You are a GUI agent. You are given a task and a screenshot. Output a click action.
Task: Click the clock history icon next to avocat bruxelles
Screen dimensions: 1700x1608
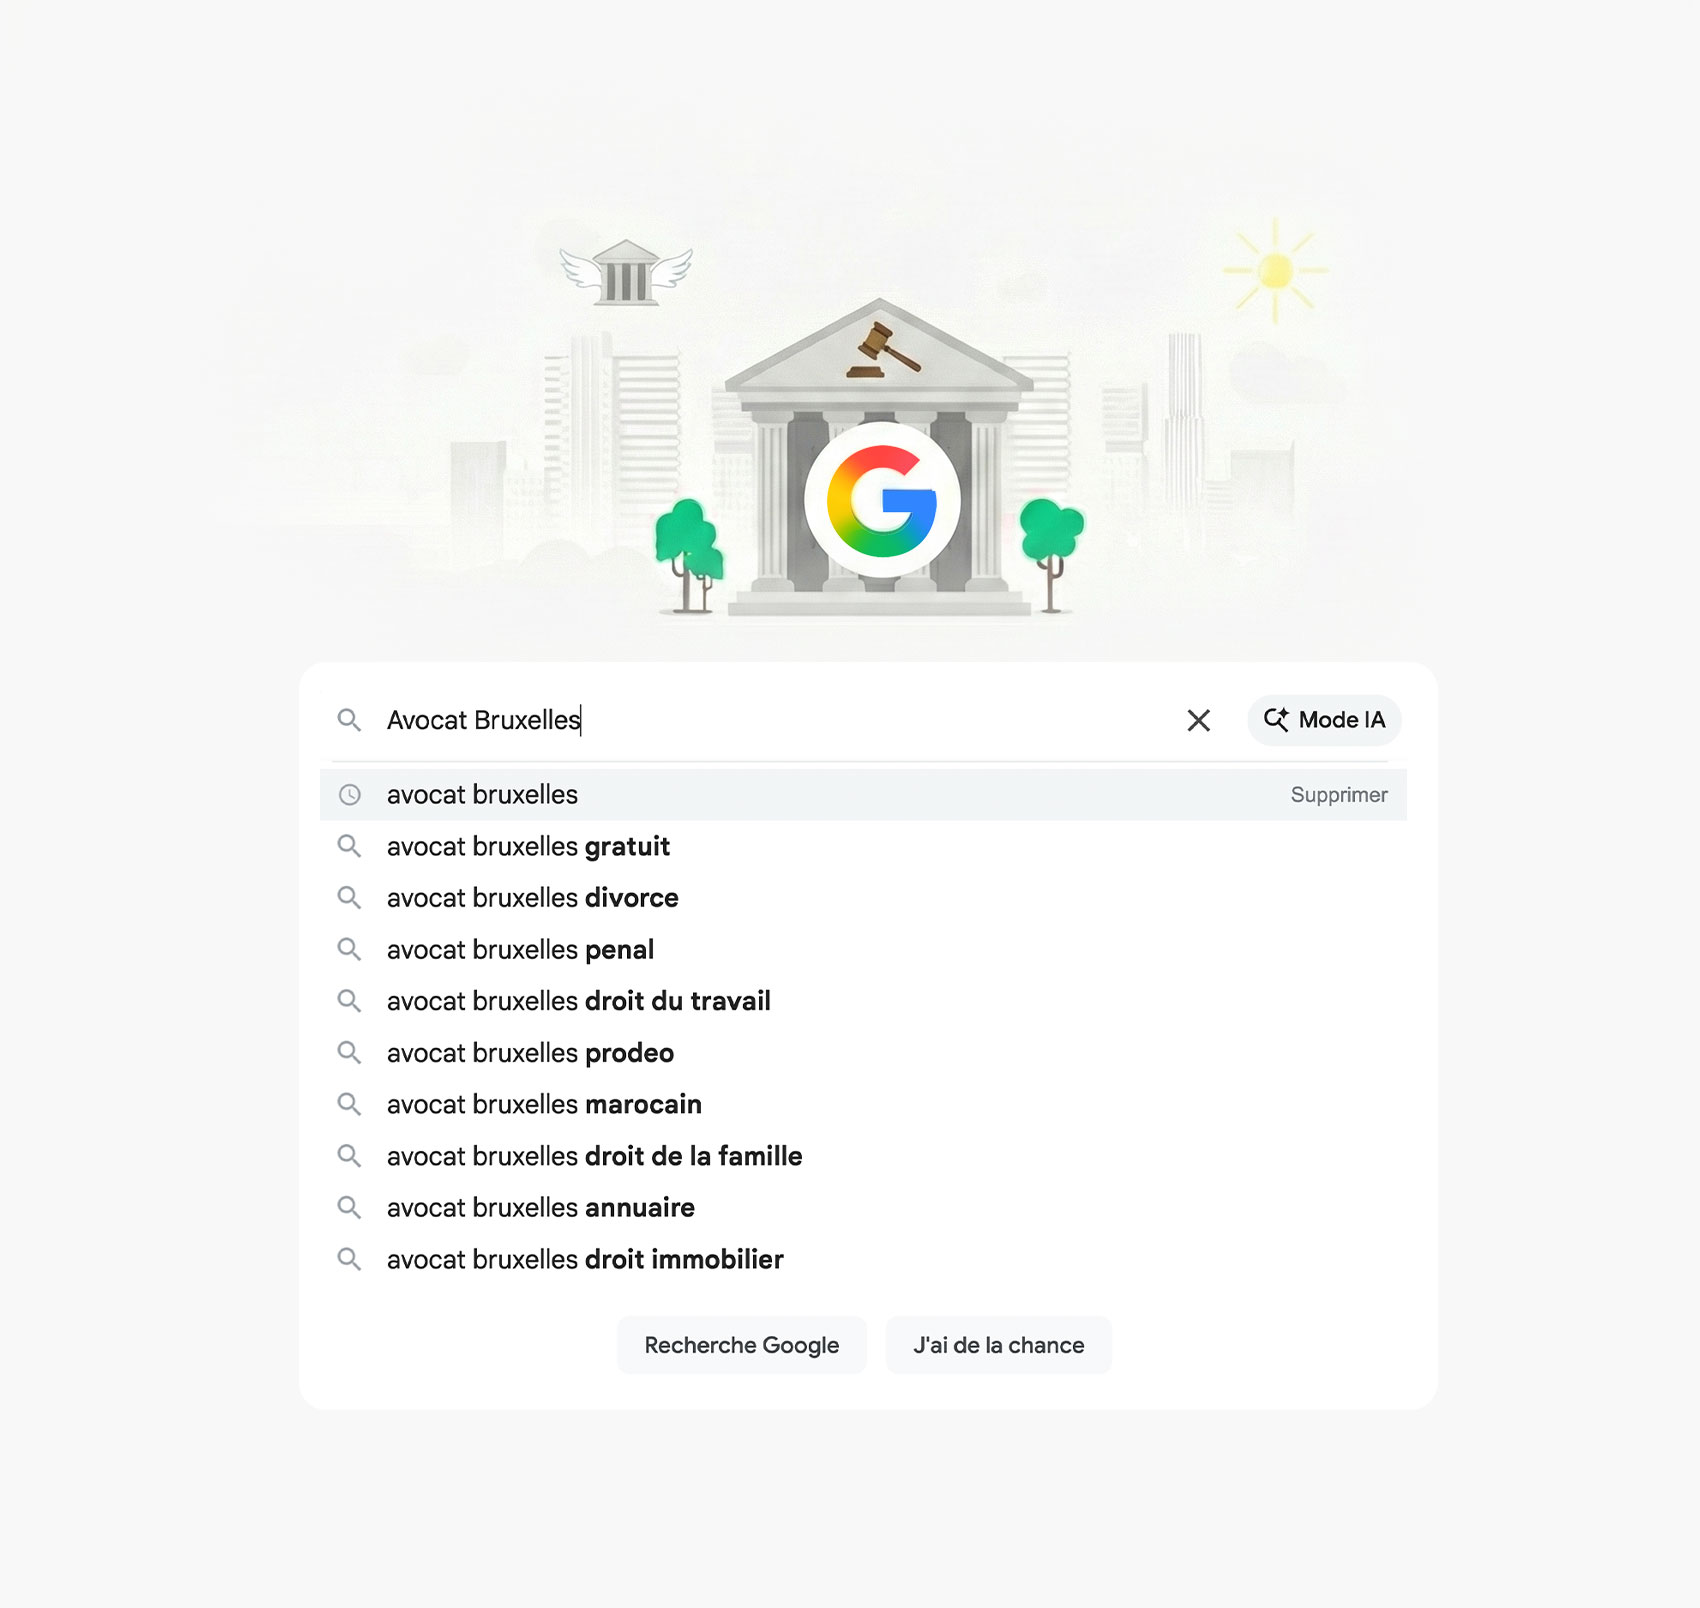tap(350, 795)
